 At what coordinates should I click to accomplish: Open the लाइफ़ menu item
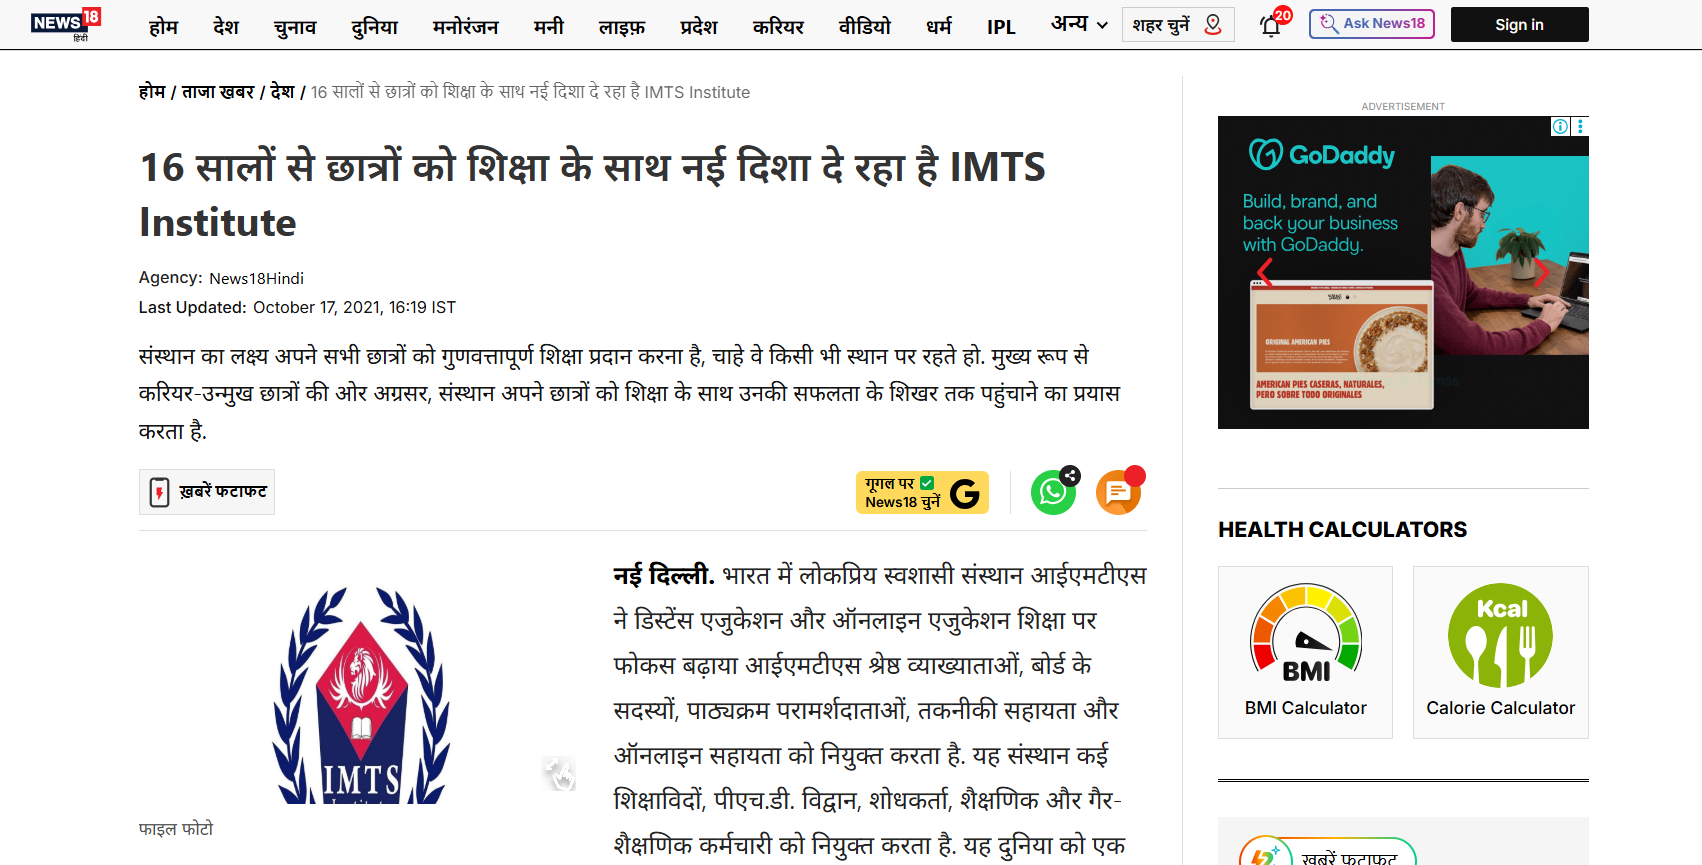tap(622, 27)
